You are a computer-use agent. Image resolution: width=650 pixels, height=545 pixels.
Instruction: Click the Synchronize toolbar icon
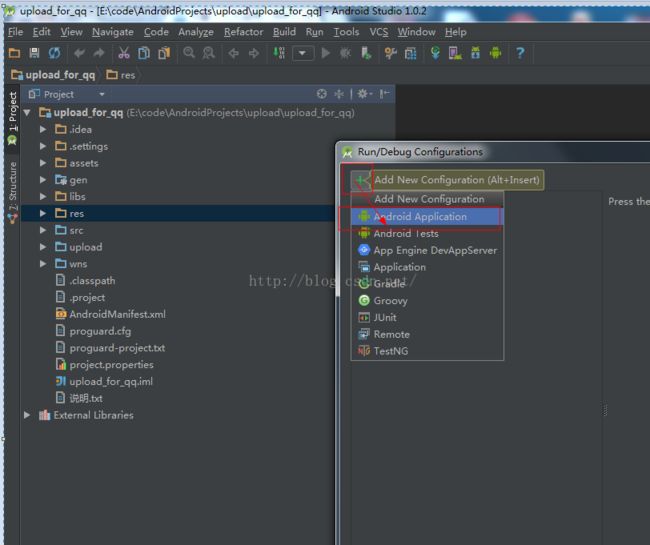click(x=54, y=53)
